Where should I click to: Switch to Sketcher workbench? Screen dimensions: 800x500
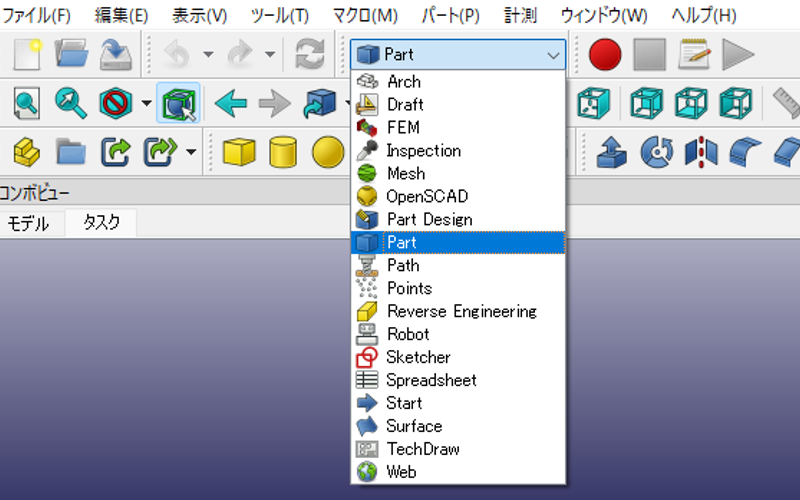click(458, 357)
